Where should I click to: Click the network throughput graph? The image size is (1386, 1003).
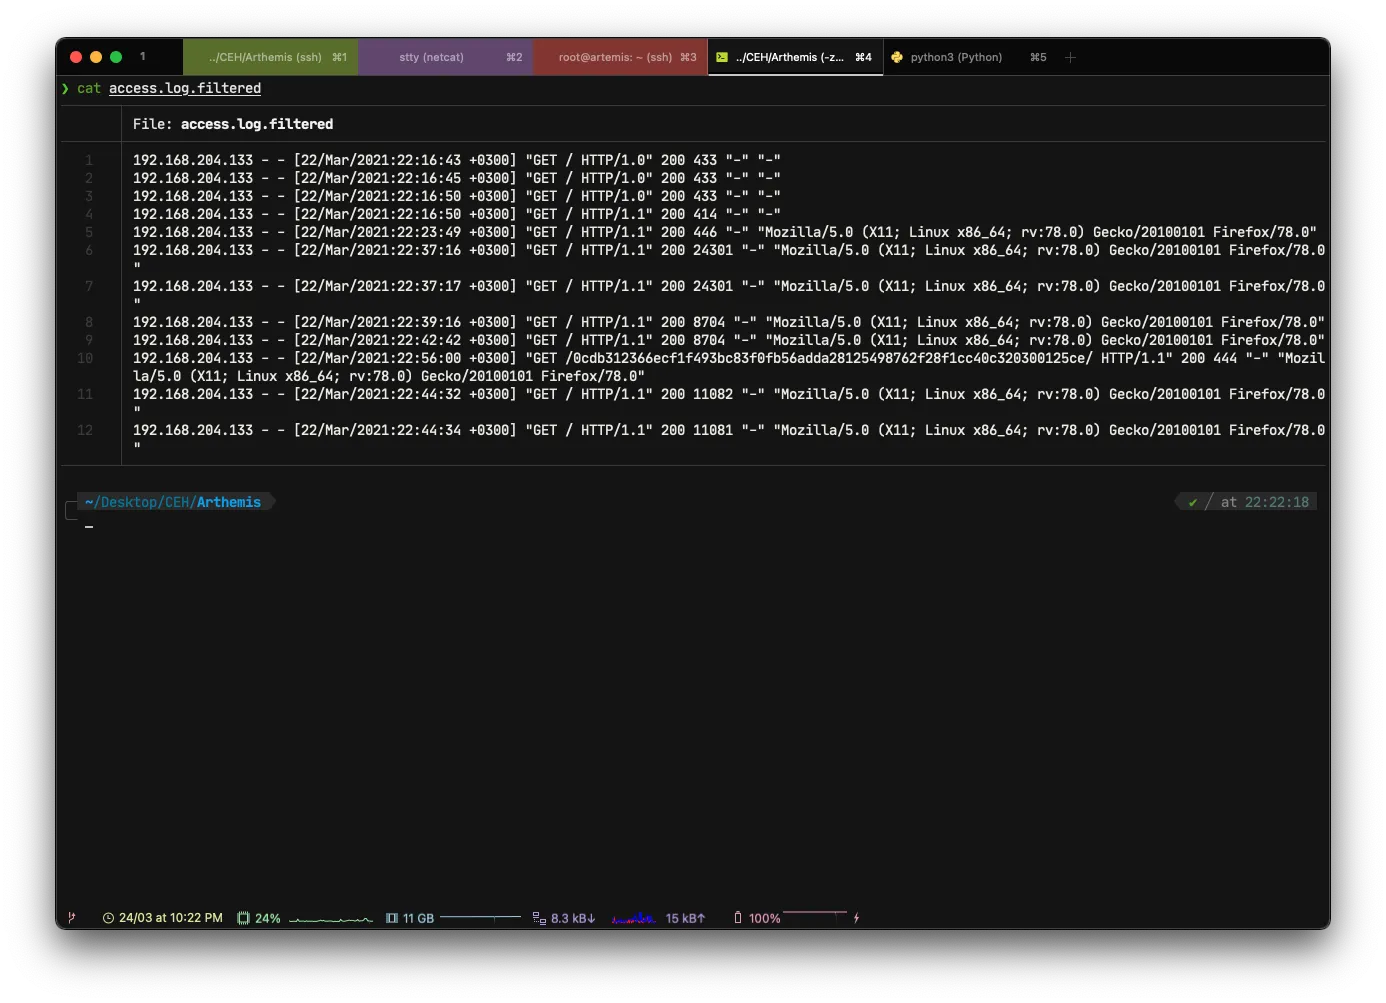tap(633, 918)
